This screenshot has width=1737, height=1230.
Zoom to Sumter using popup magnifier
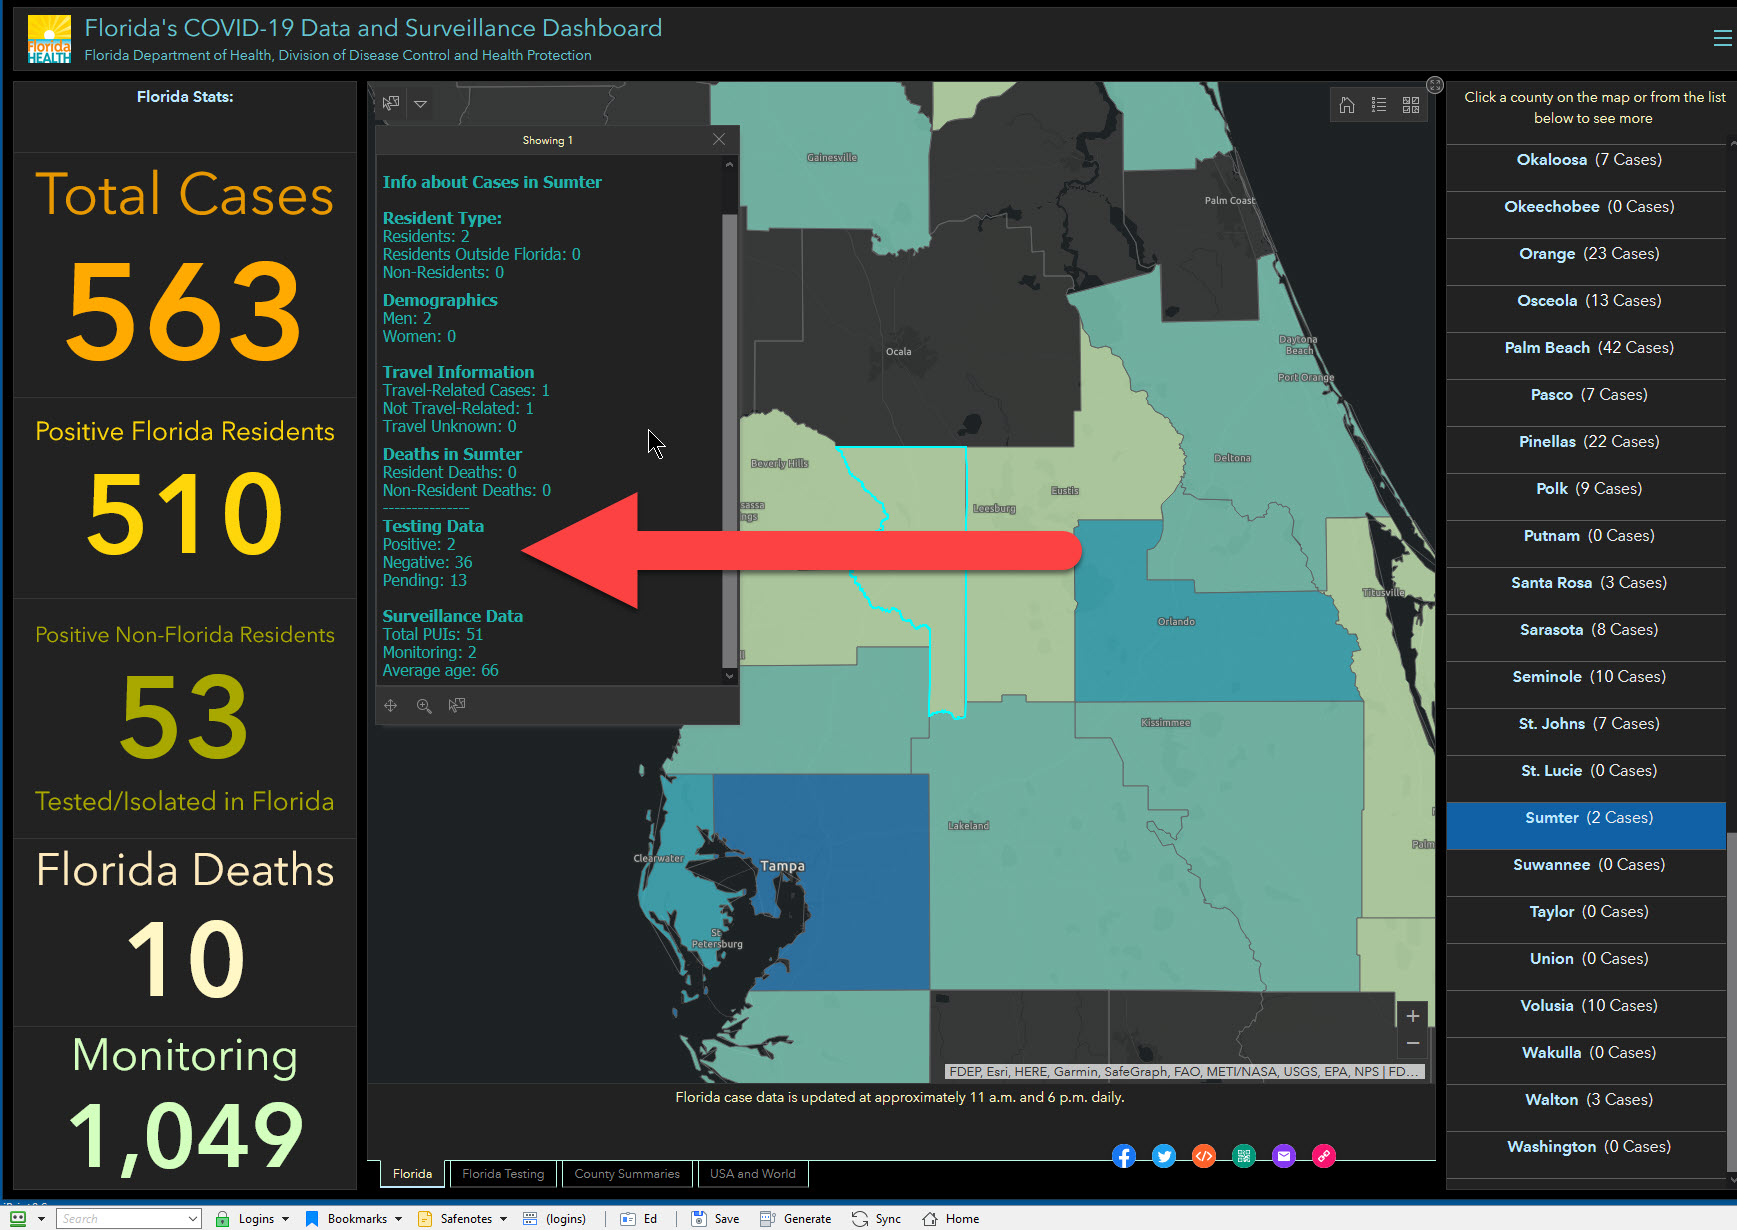(x=424, y=705)
